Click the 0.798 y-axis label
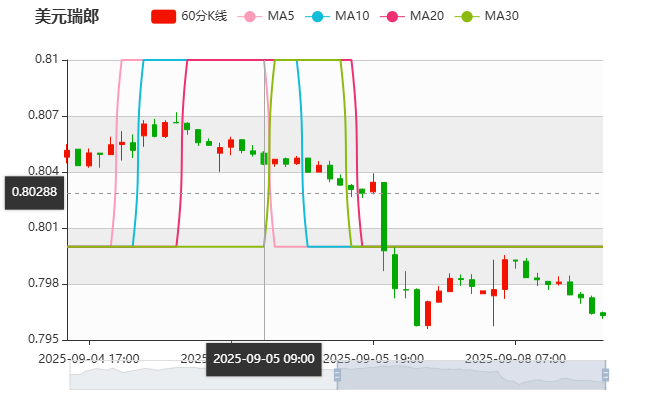Image resolution: width=670 pixels, height=400 pixels. pyautogui.click(x=43, y=283)
